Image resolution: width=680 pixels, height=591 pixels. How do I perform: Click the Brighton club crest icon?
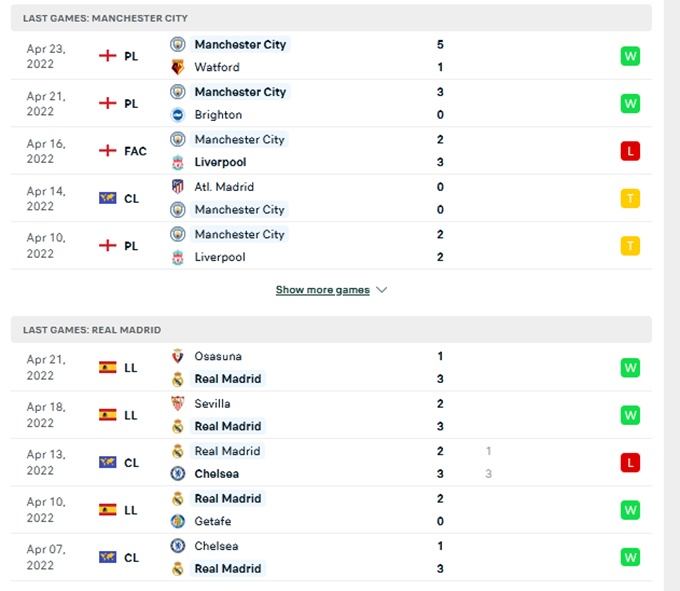click(x=178, y=115)
